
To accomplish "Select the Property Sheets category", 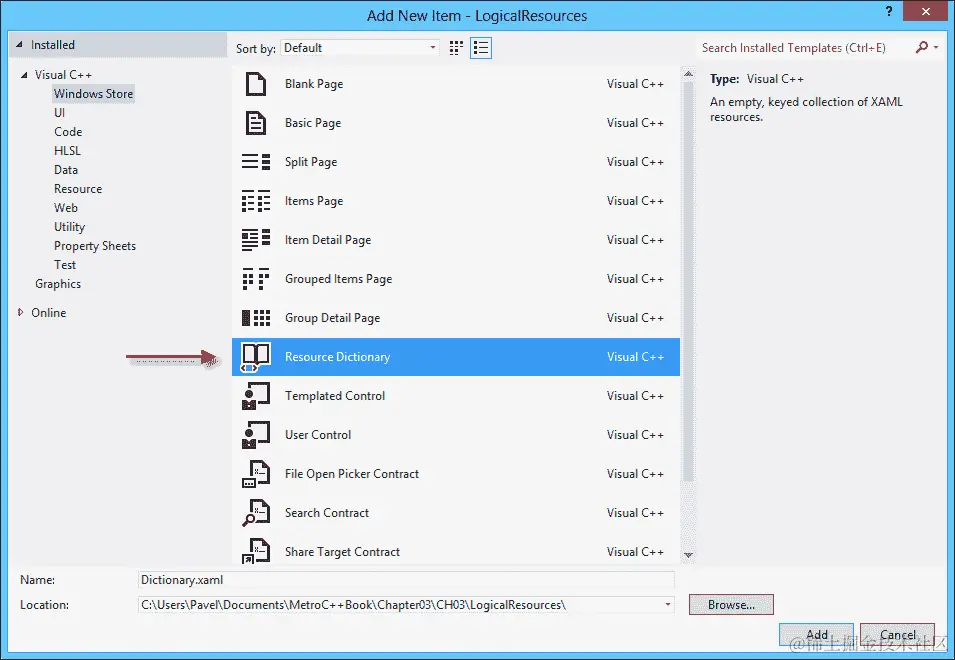I will pyautogui.click(x=94, y=246).
